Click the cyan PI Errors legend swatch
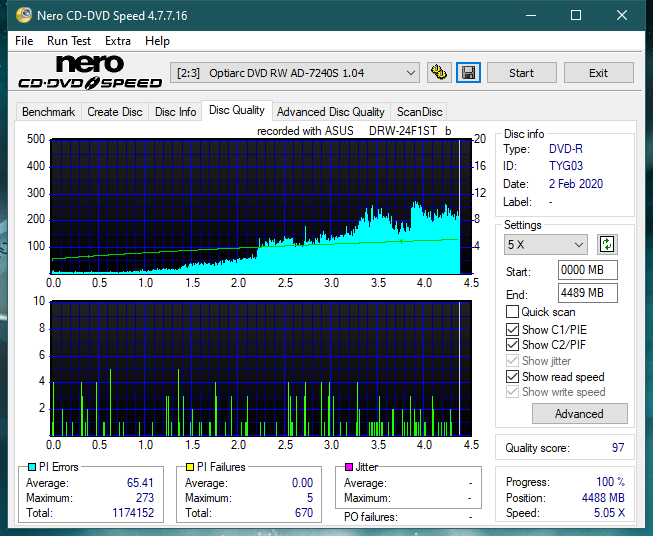Viewport: 653px width, 536px height. [31, 467]
